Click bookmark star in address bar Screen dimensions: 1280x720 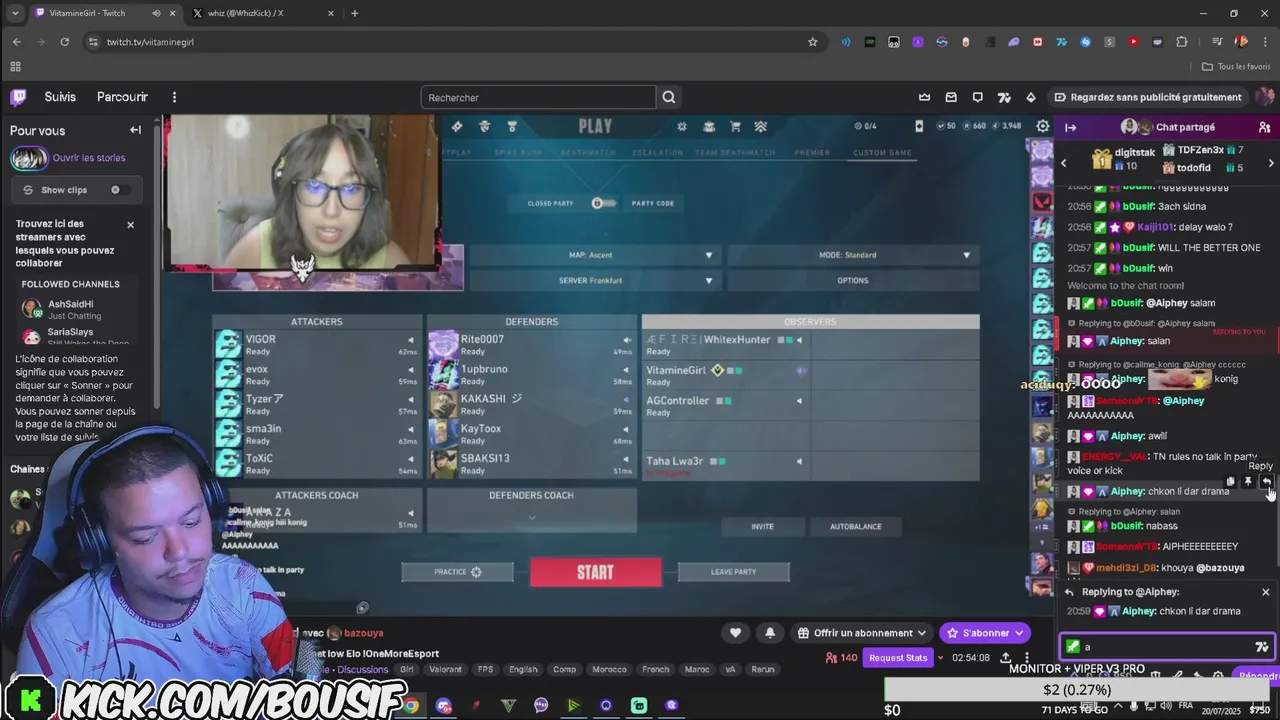(x=813, y=42)
